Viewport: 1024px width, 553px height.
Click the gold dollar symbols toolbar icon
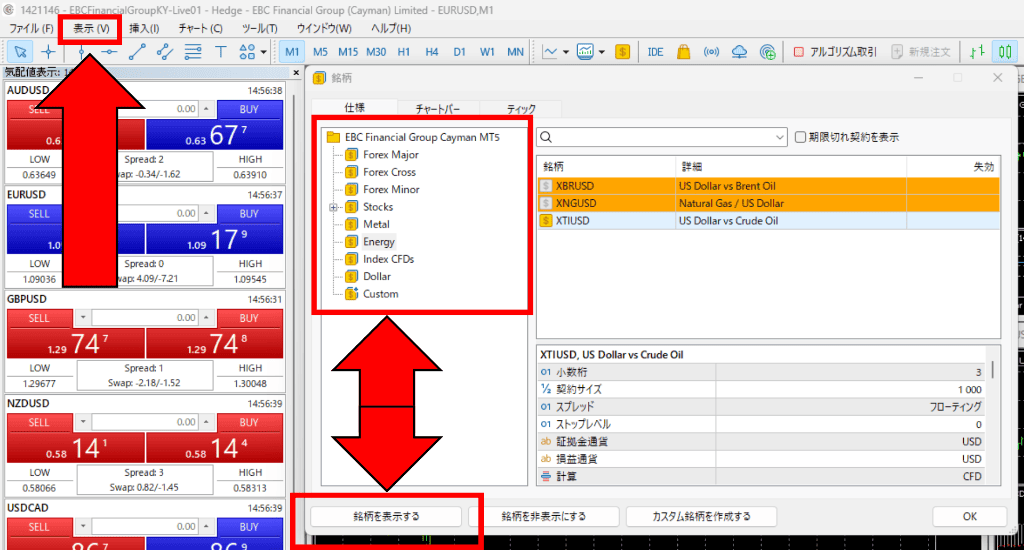[622, 52]
